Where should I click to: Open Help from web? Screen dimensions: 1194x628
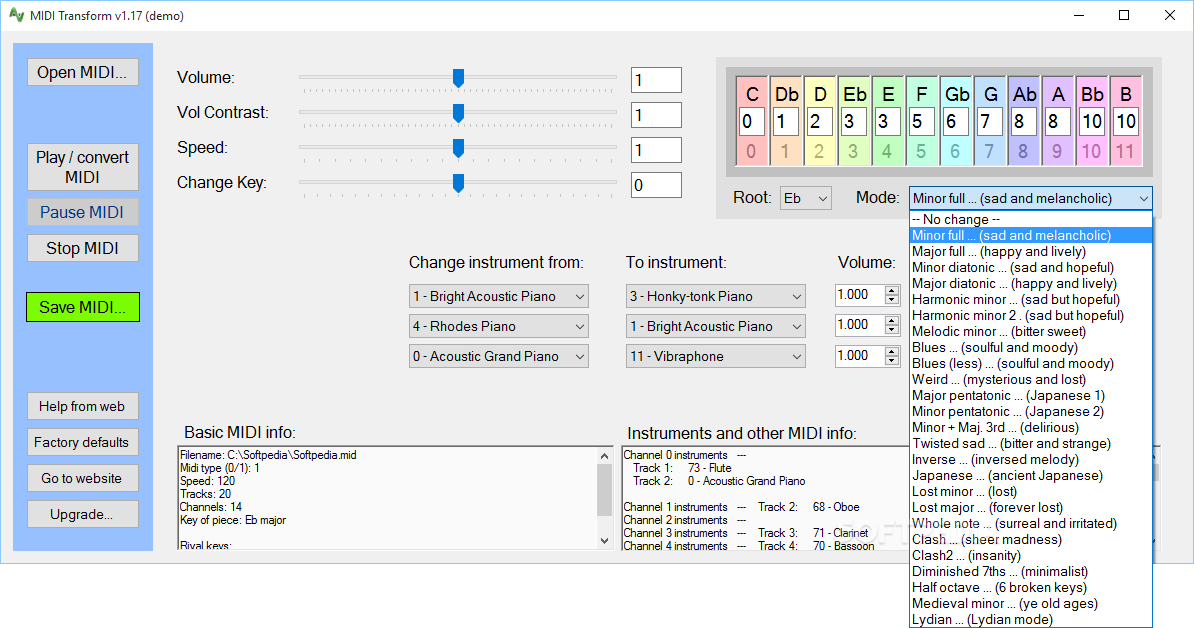point(82,406)
